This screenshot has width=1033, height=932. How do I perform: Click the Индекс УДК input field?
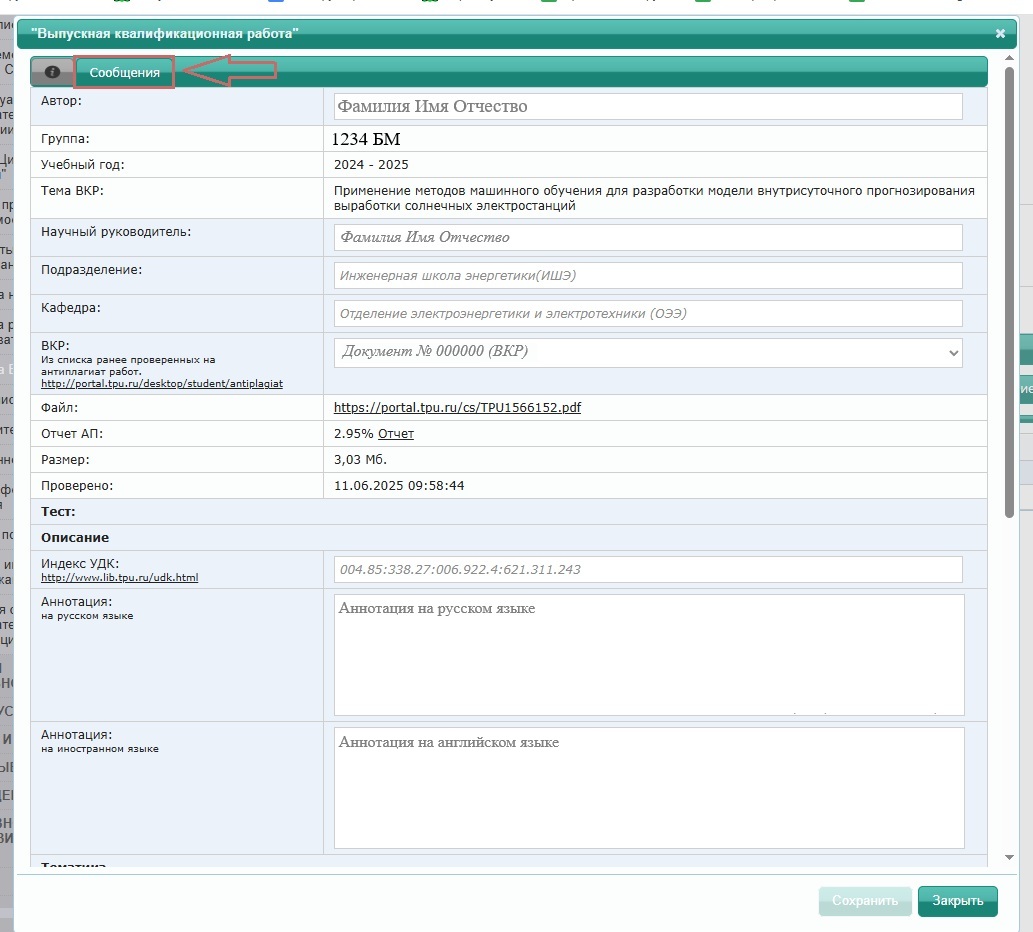point(648,570)
